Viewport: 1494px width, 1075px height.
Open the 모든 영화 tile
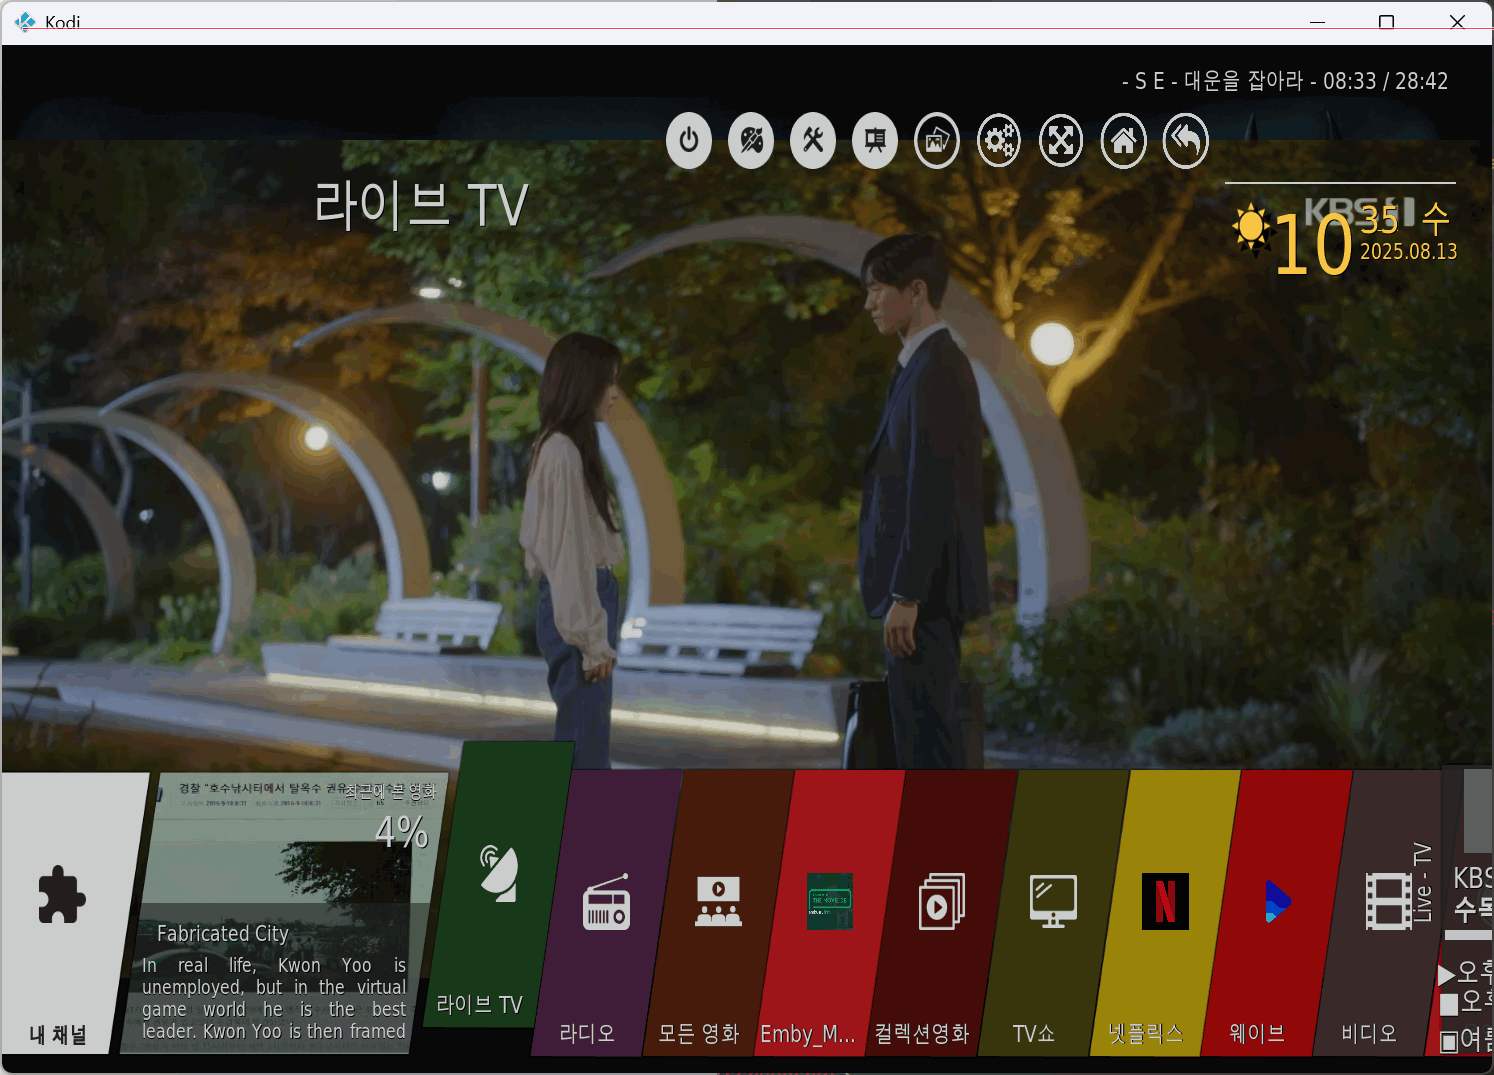point(718,912)
